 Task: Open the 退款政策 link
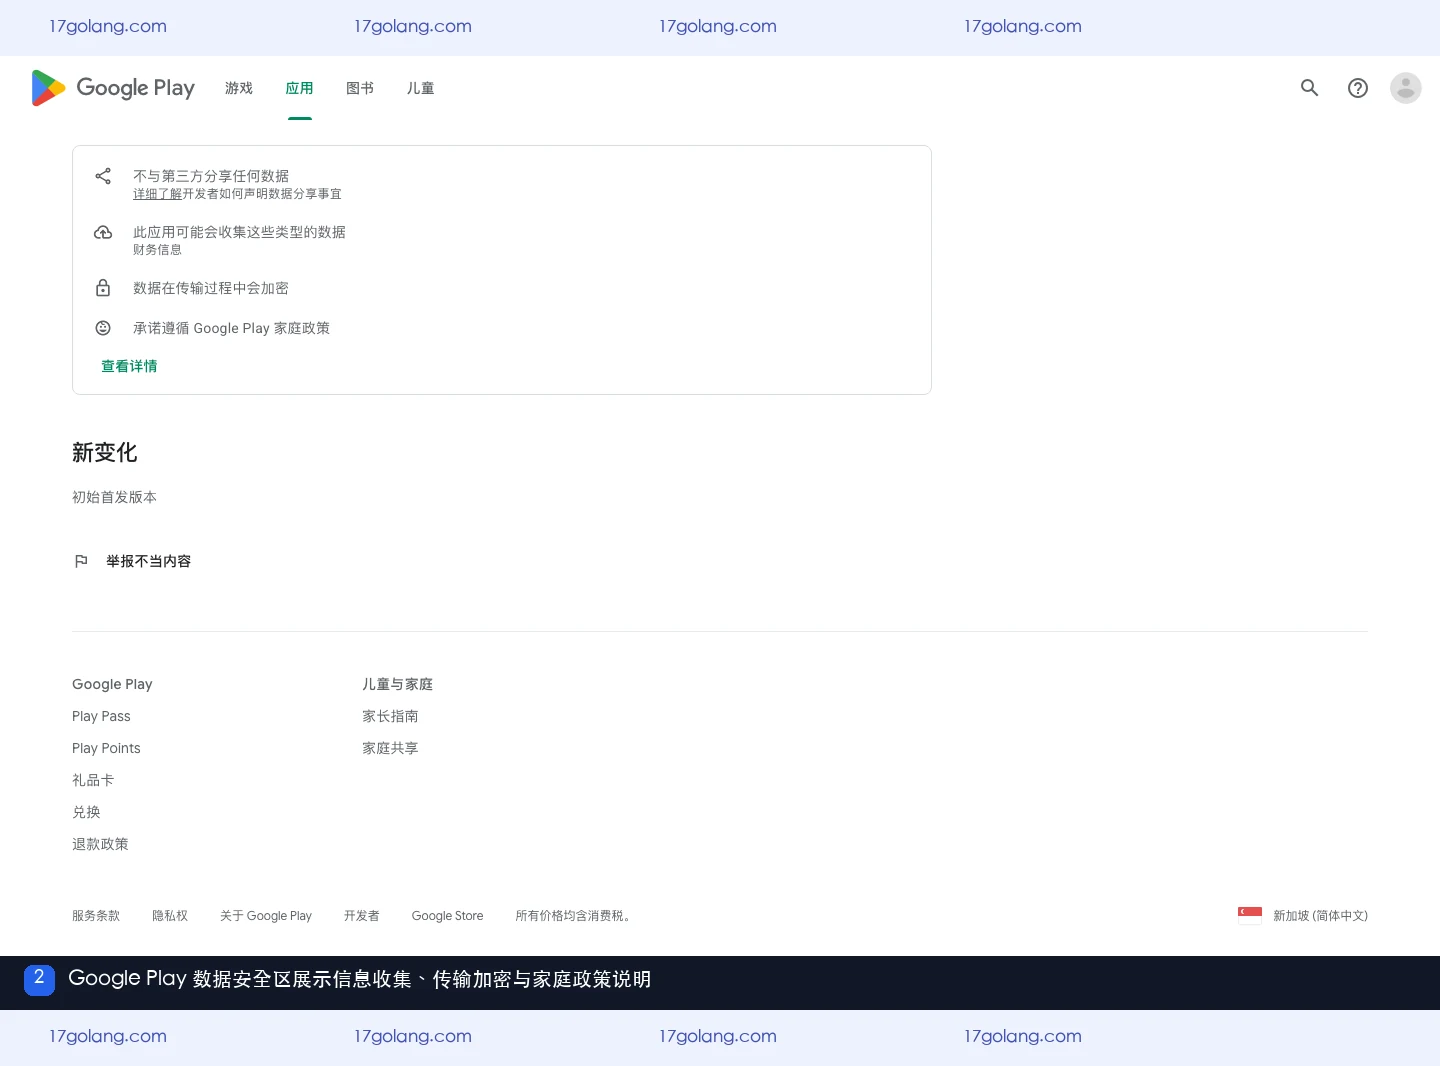pyautogui.click(x=100, y=844)
